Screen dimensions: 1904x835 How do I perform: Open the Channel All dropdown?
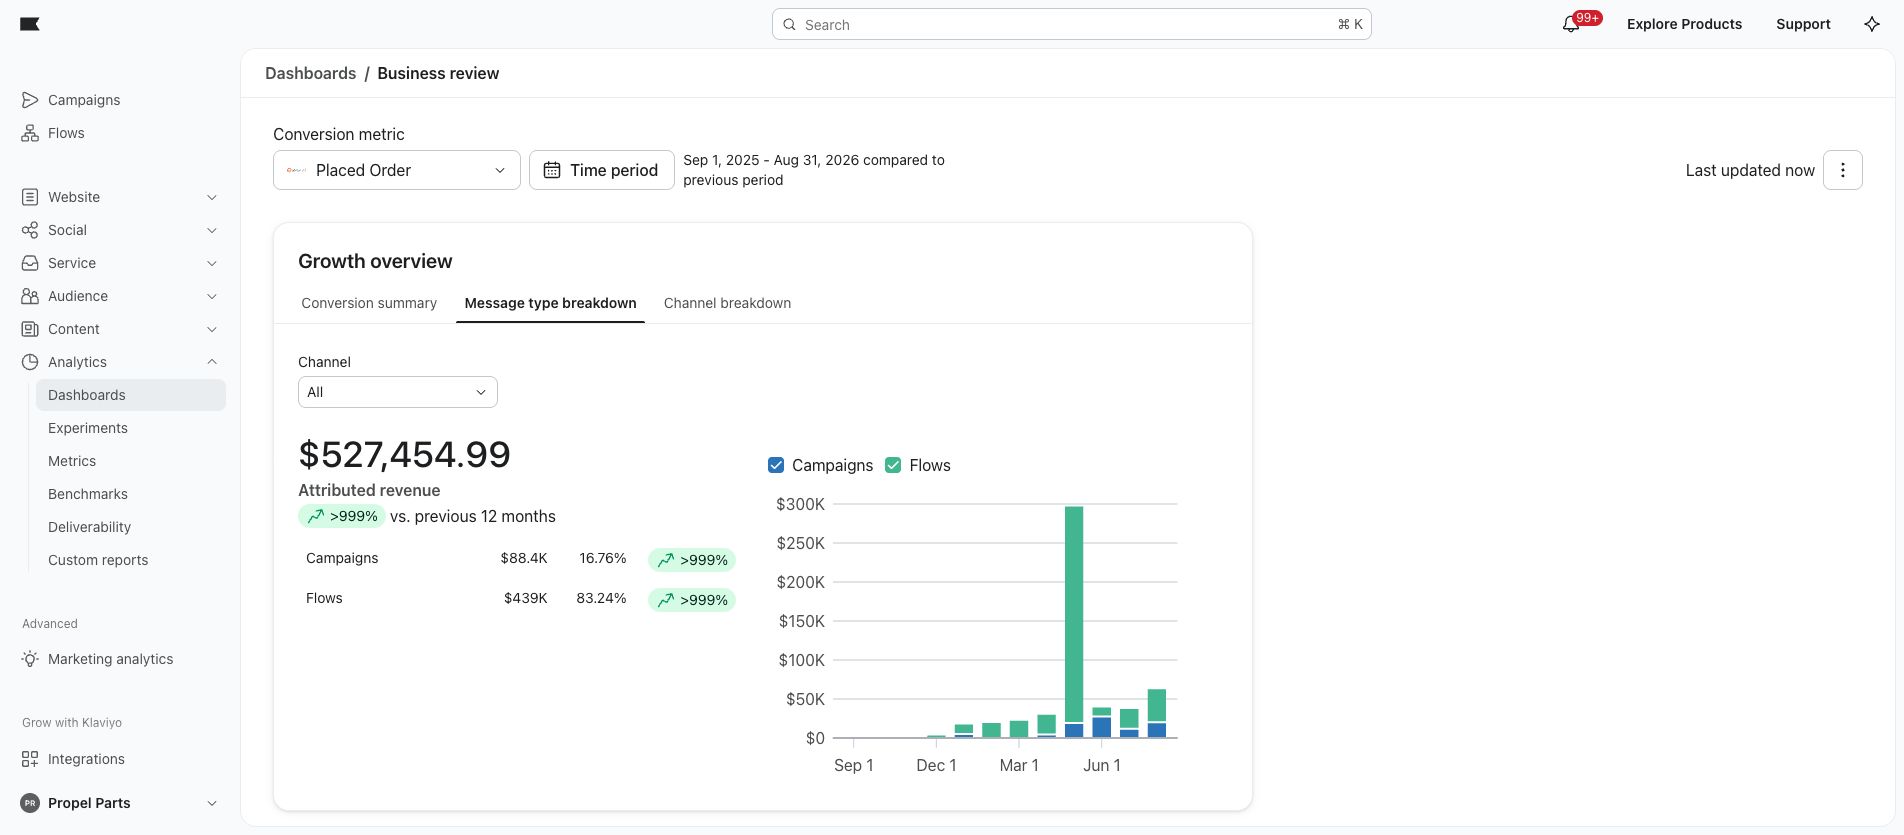[x=398, y=392]
